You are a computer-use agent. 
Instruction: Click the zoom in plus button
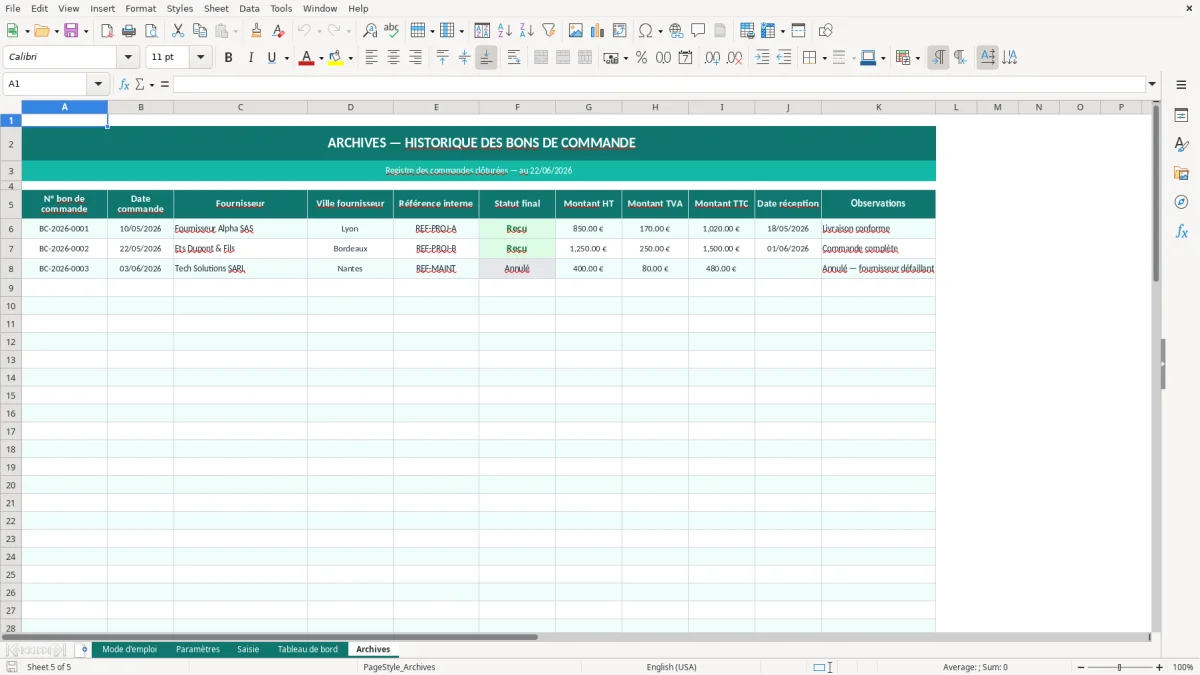click(1160, 667)
